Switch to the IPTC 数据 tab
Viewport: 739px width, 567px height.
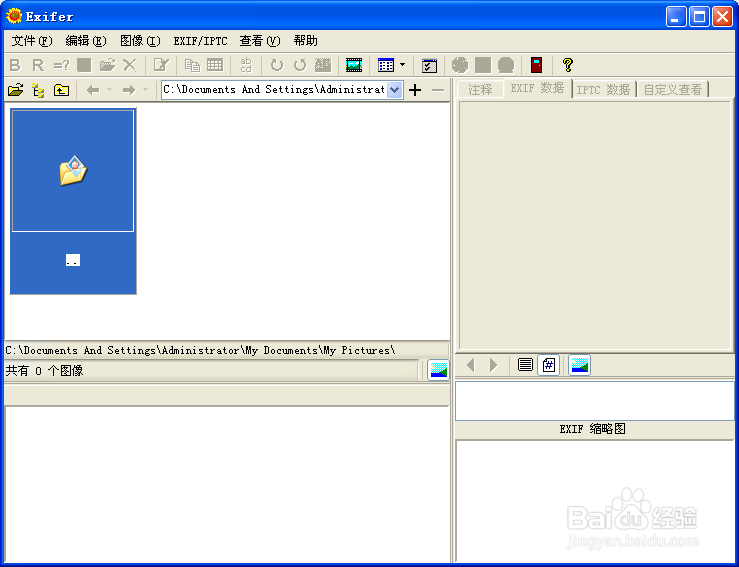click(603, 89)
